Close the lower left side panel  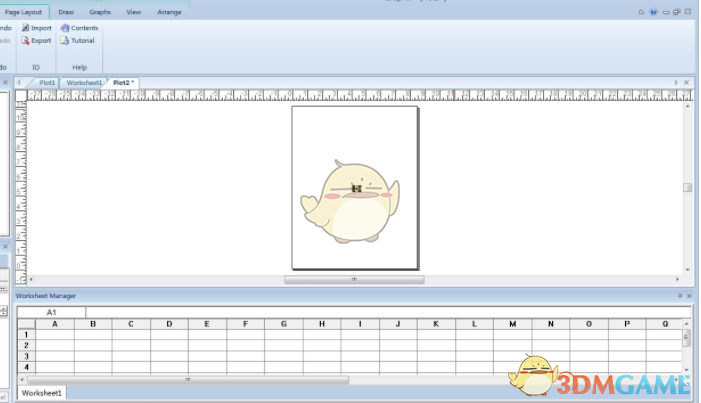pos(5,246)
